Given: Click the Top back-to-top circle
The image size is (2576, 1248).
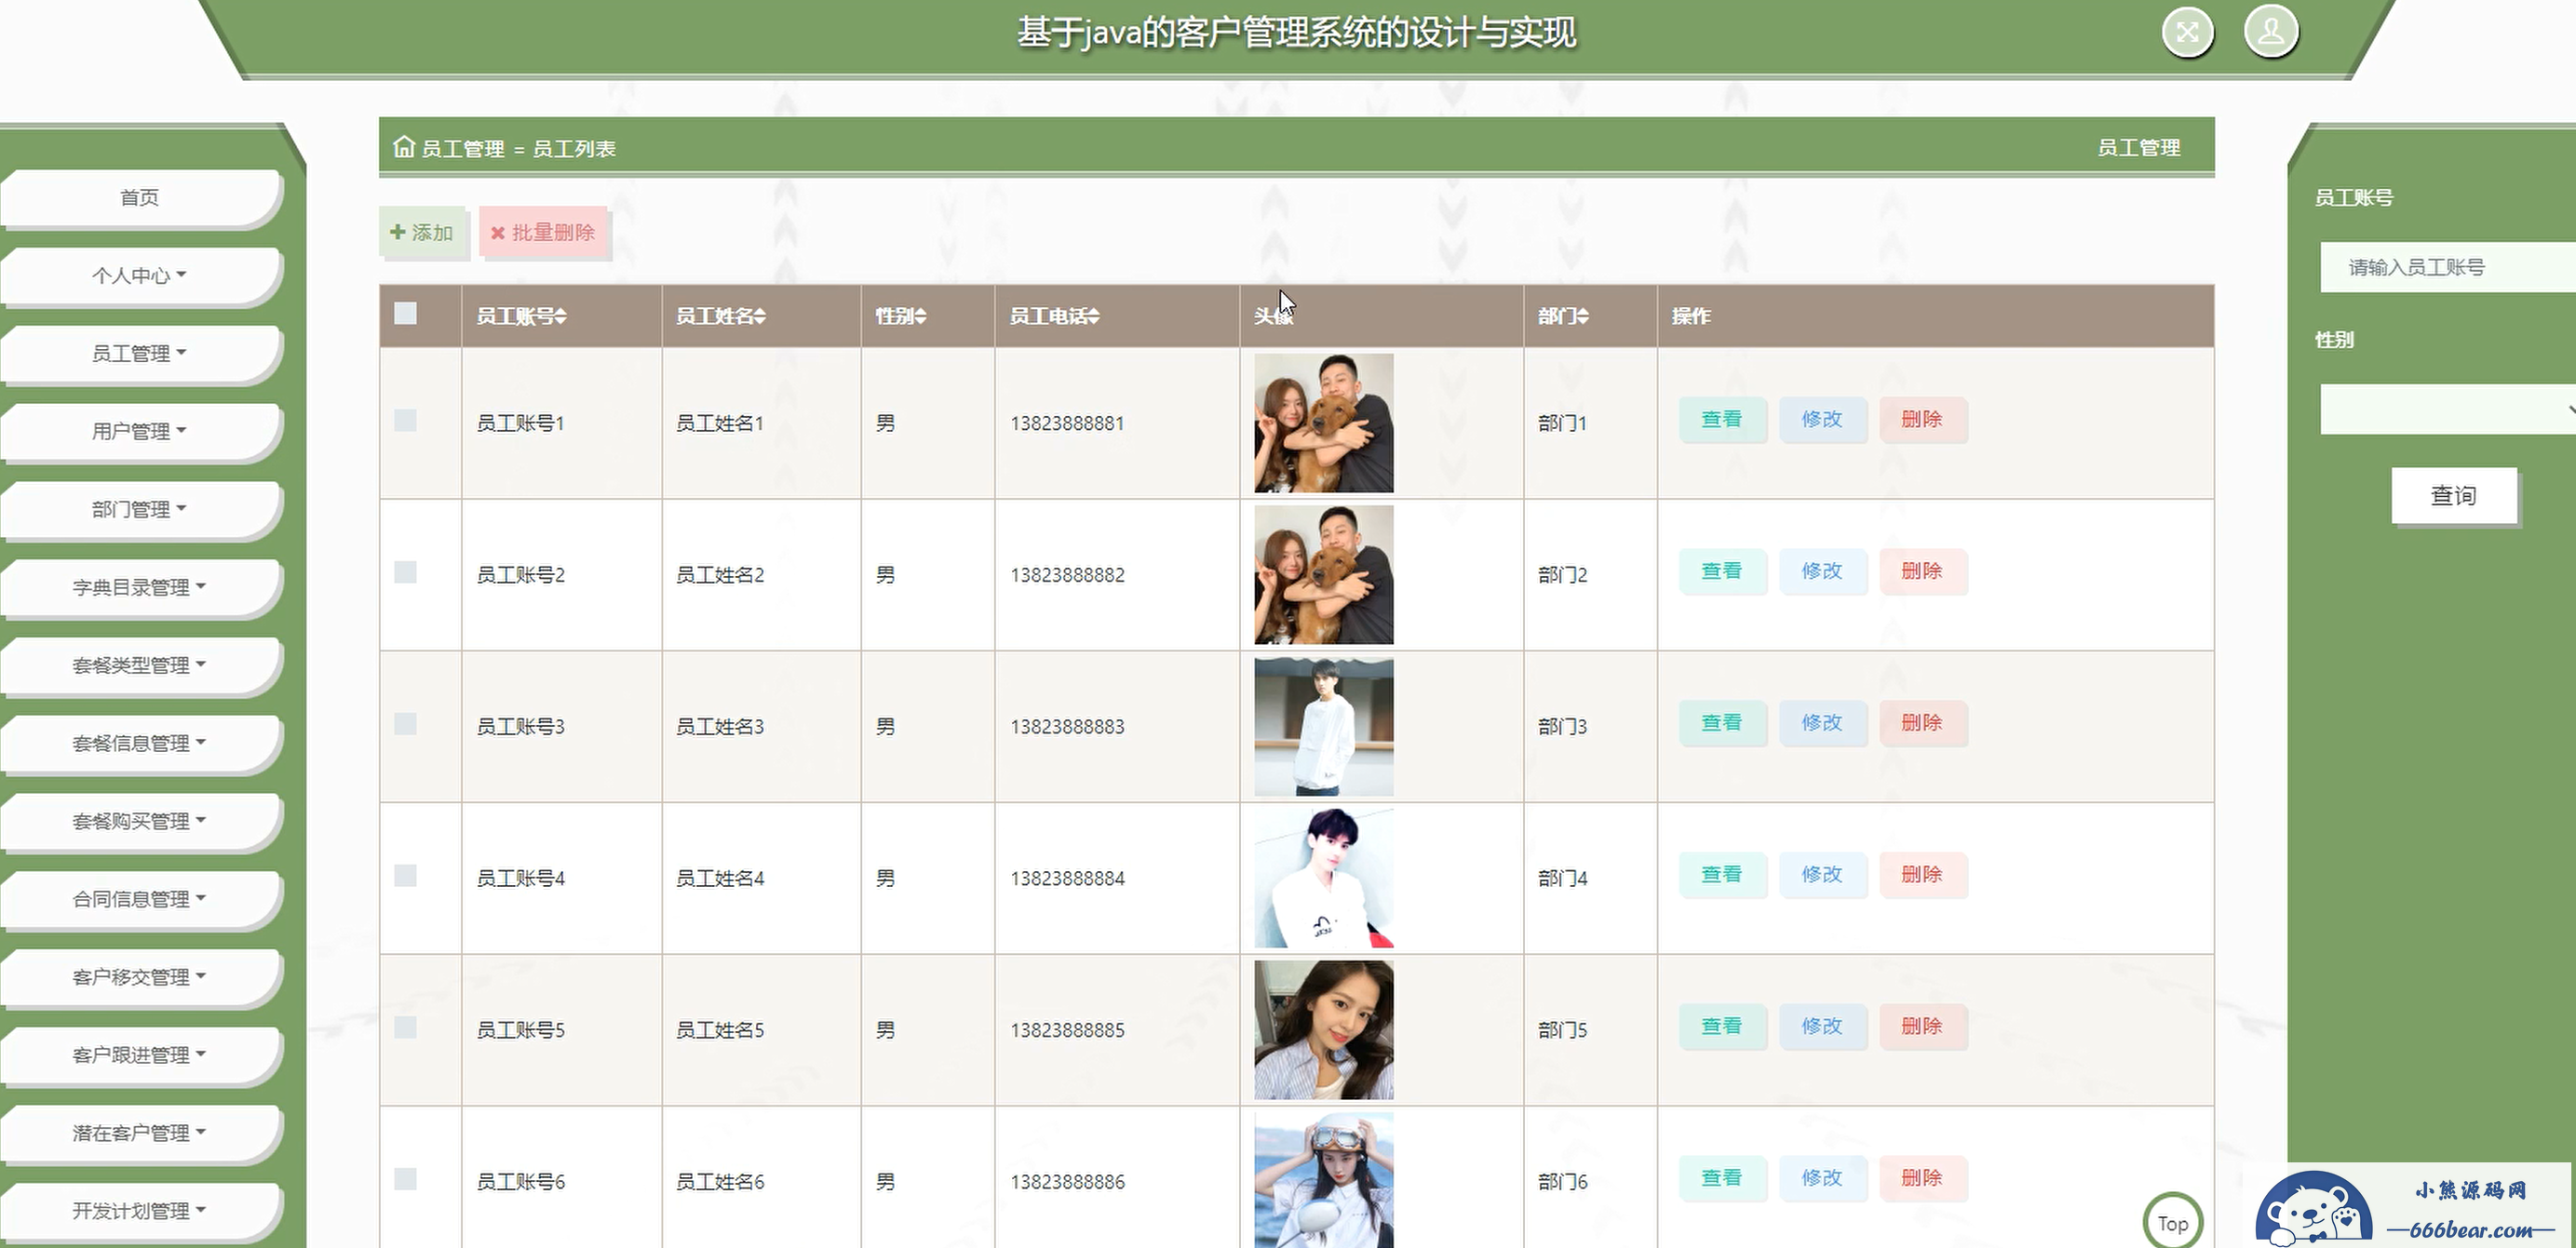Looking at the screenshot, I should point(2172,1222).
